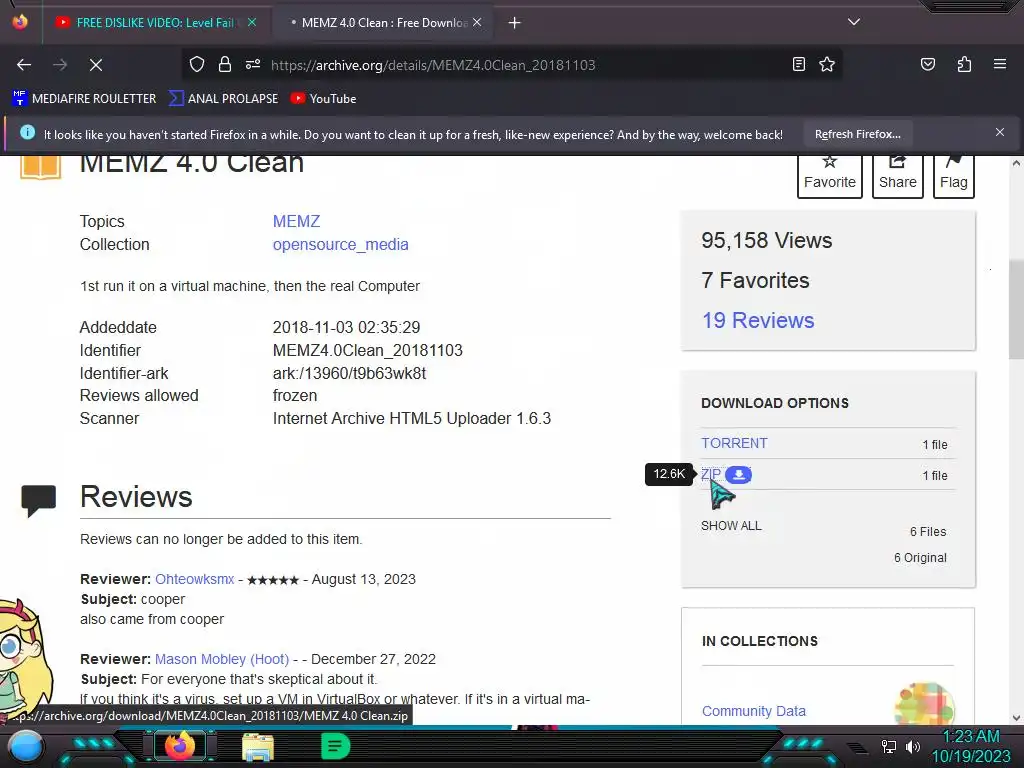1024x768 pixels.
Task: Open reviewer Mason Mobley (Hoot) link
Action: (222, 659)
